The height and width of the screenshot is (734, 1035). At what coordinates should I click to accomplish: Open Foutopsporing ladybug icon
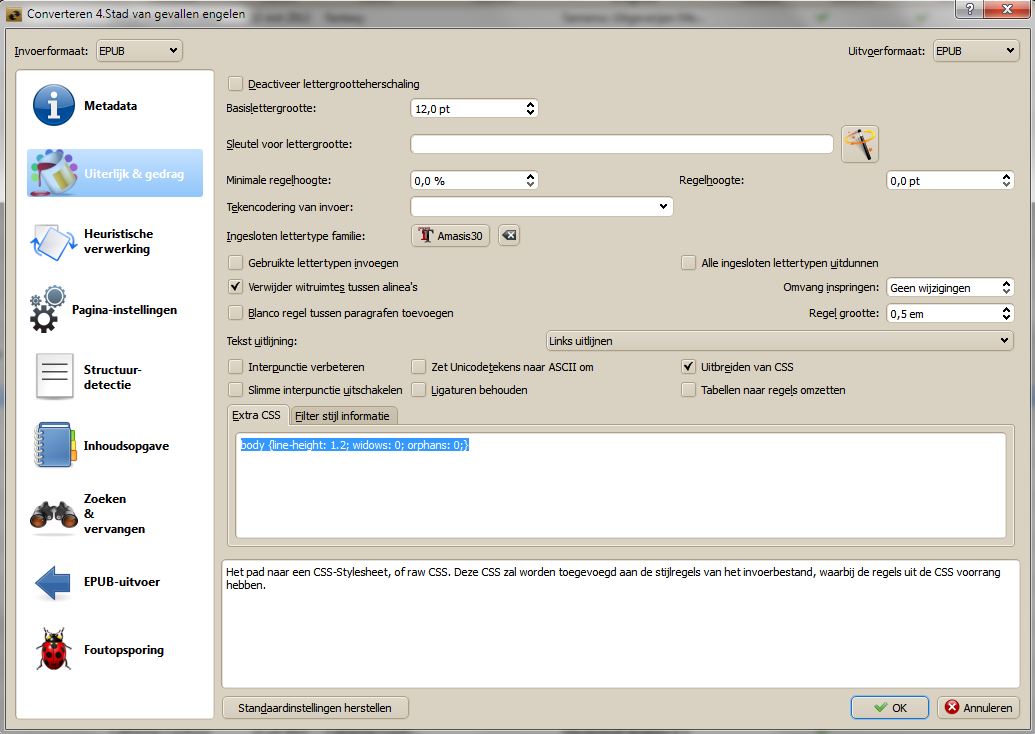pos(53,650)
